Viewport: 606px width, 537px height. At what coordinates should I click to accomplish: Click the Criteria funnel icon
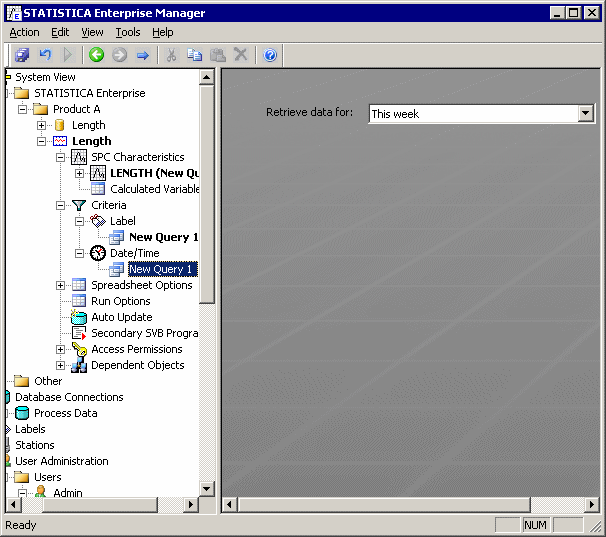click(x=79, y=205)
